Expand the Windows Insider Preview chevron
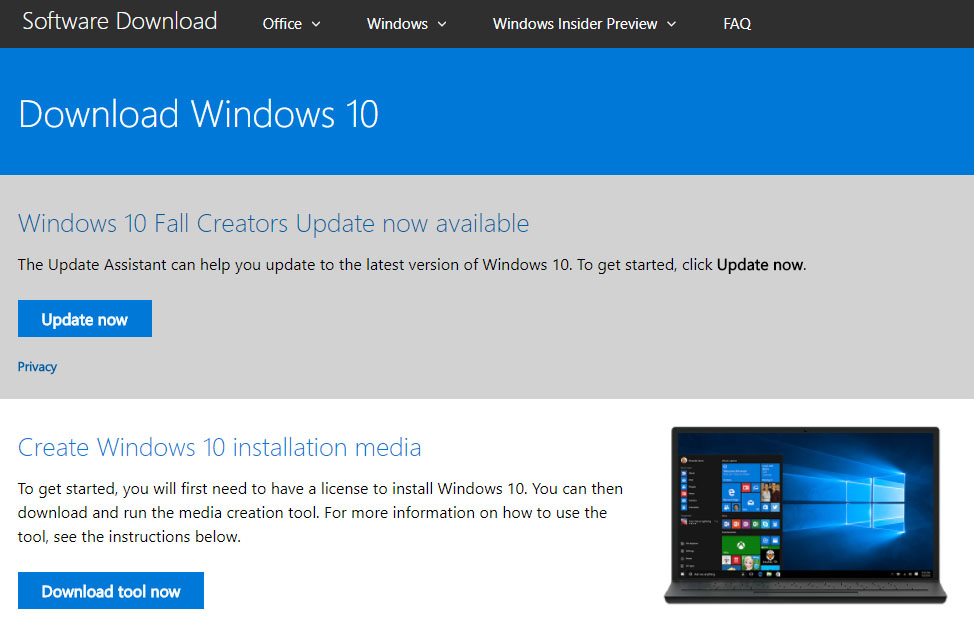 [x=671, y=24]
